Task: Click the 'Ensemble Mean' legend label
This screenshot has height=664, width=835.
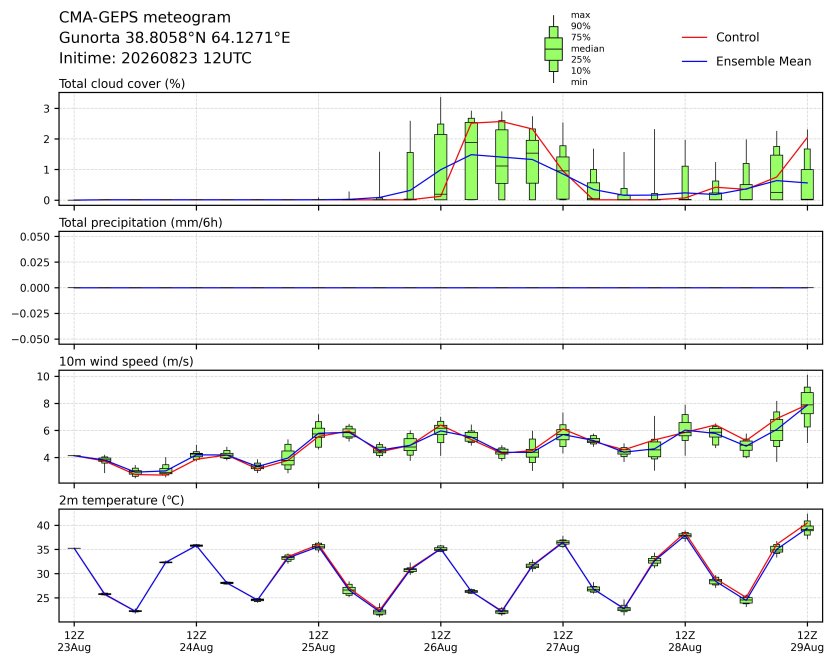Action: (763, 61)
